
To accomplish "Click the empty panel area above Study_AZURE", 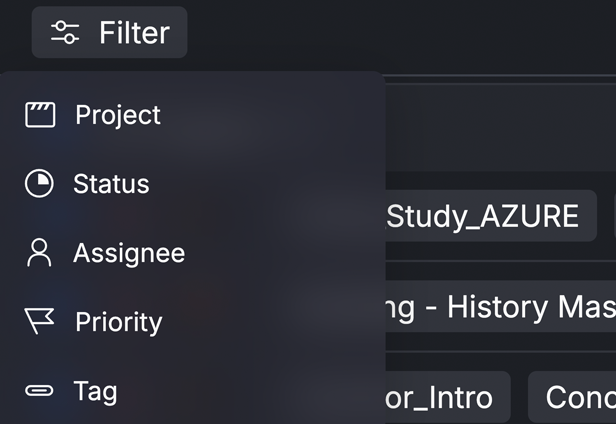I will pyautogui.click(x=501, y=128).
